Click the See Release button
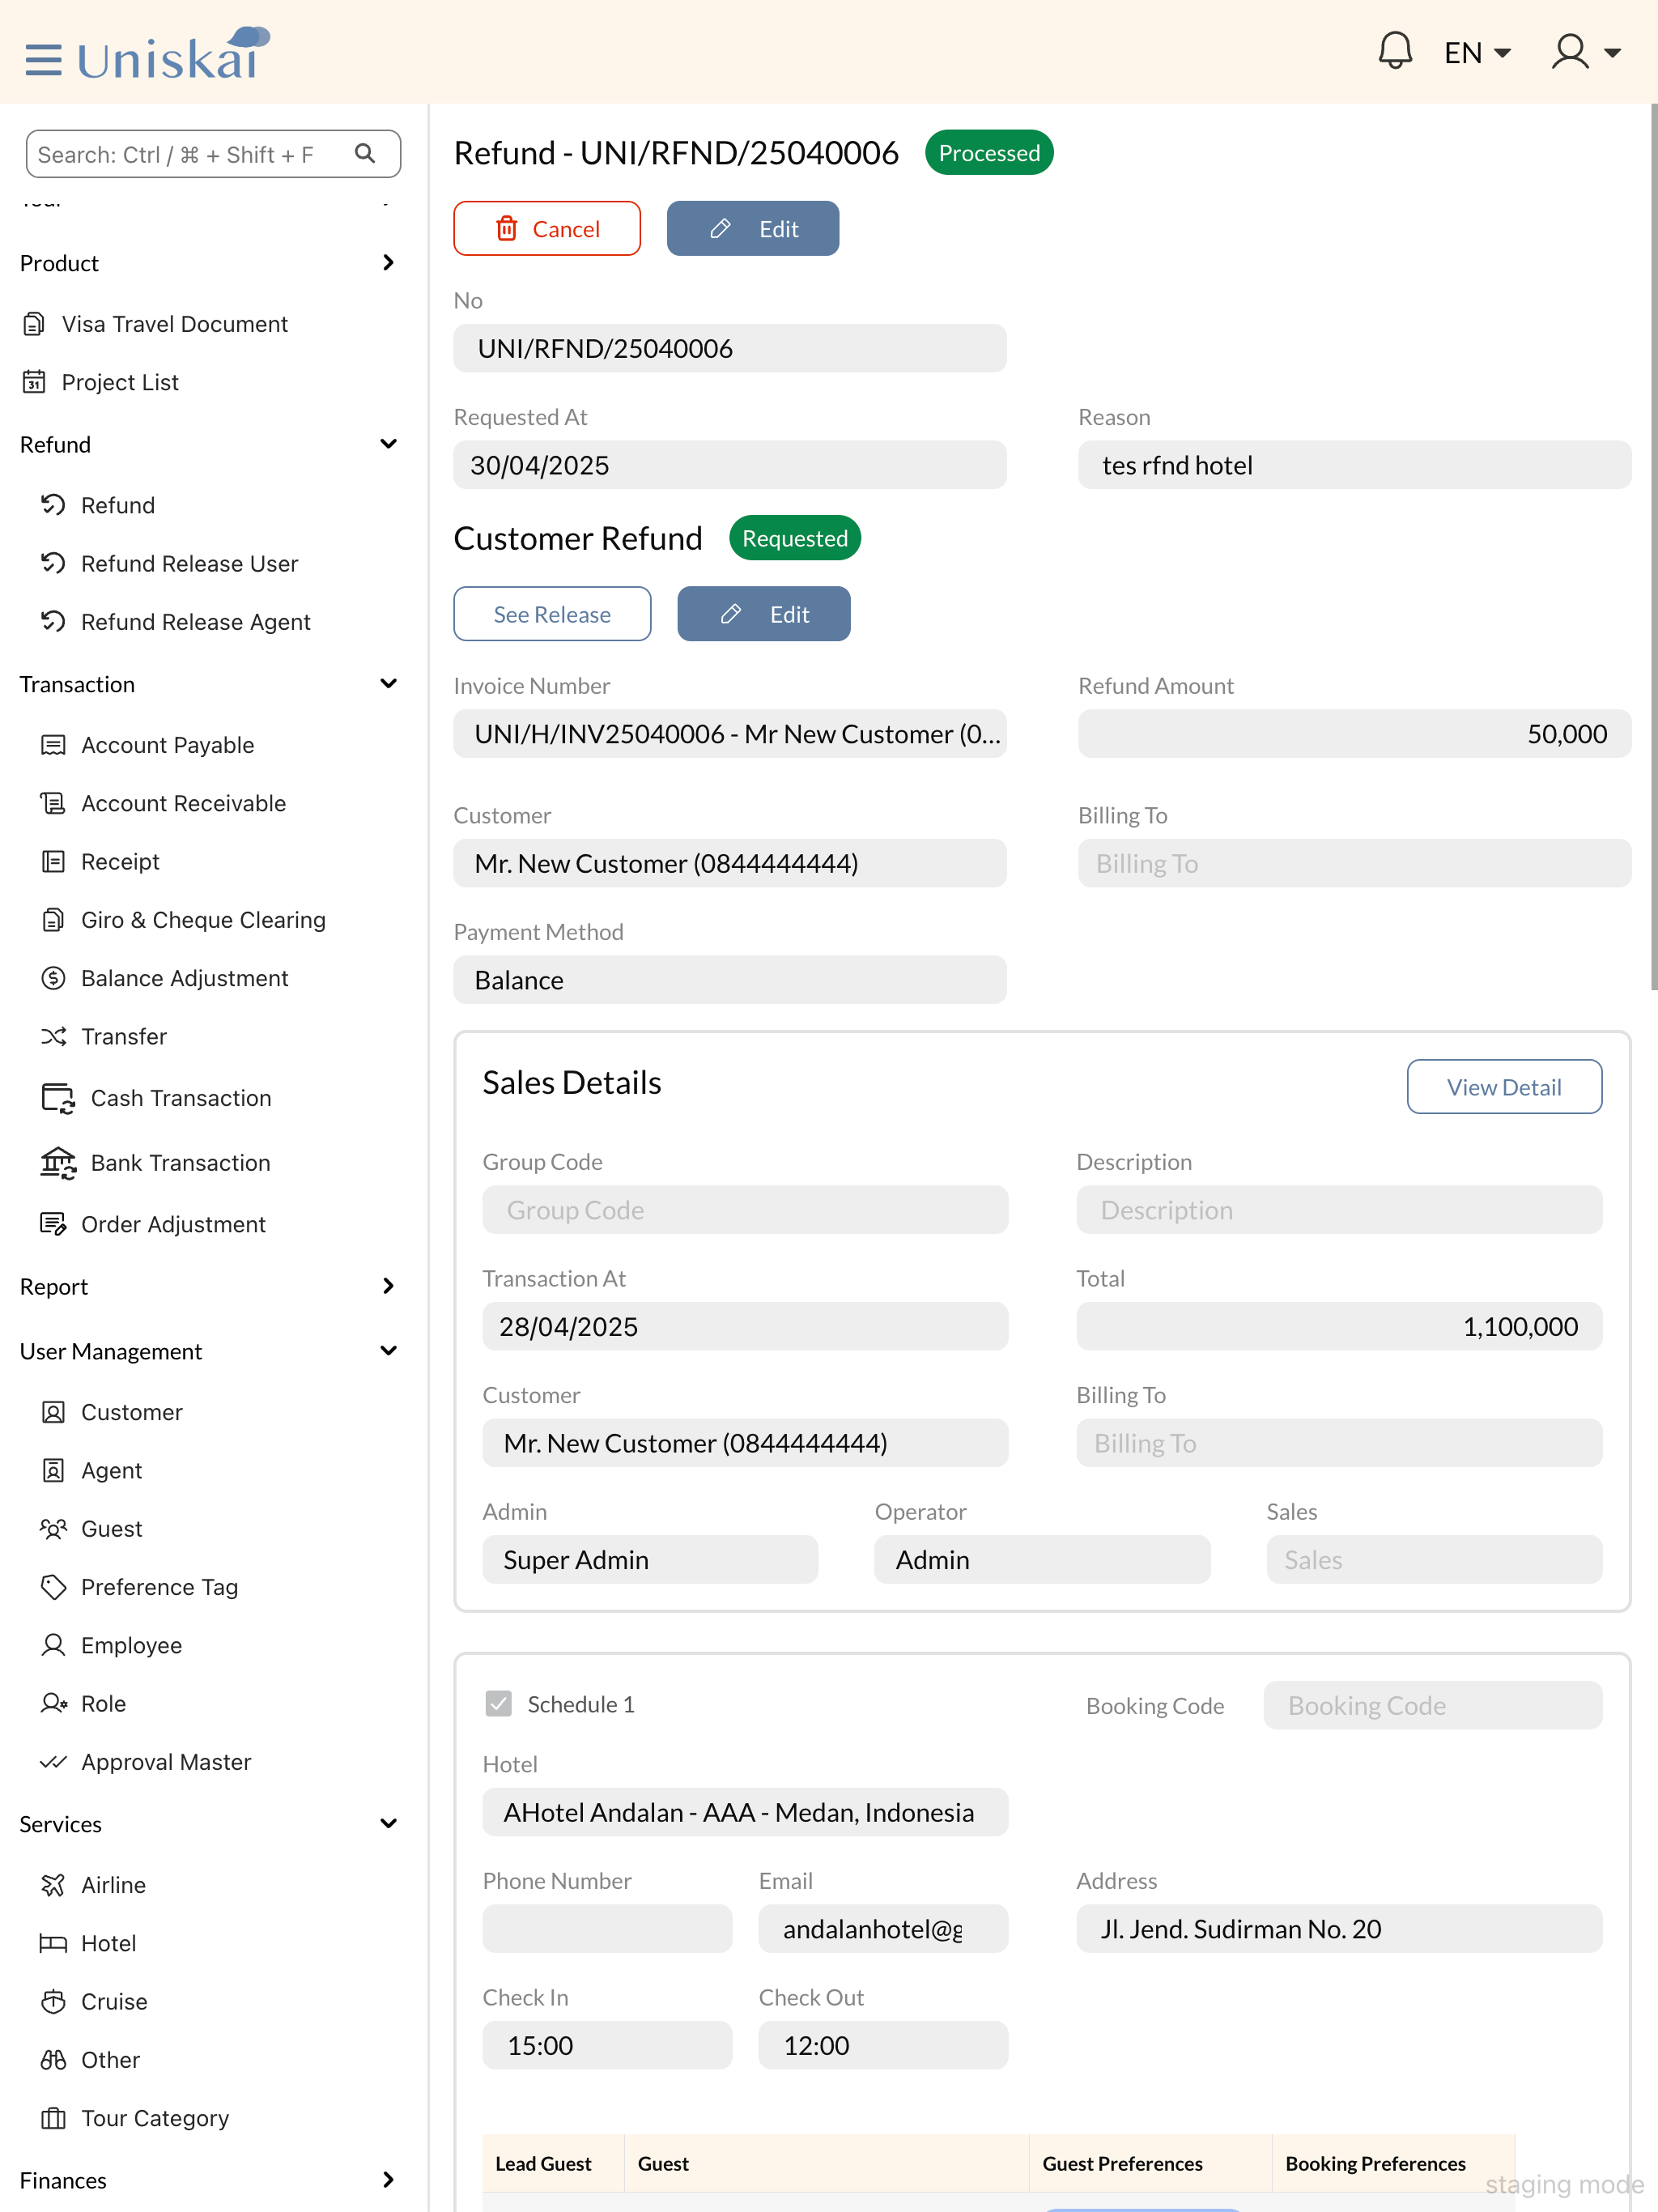The image size is (1658, 2212). click(x=552, y=614)
